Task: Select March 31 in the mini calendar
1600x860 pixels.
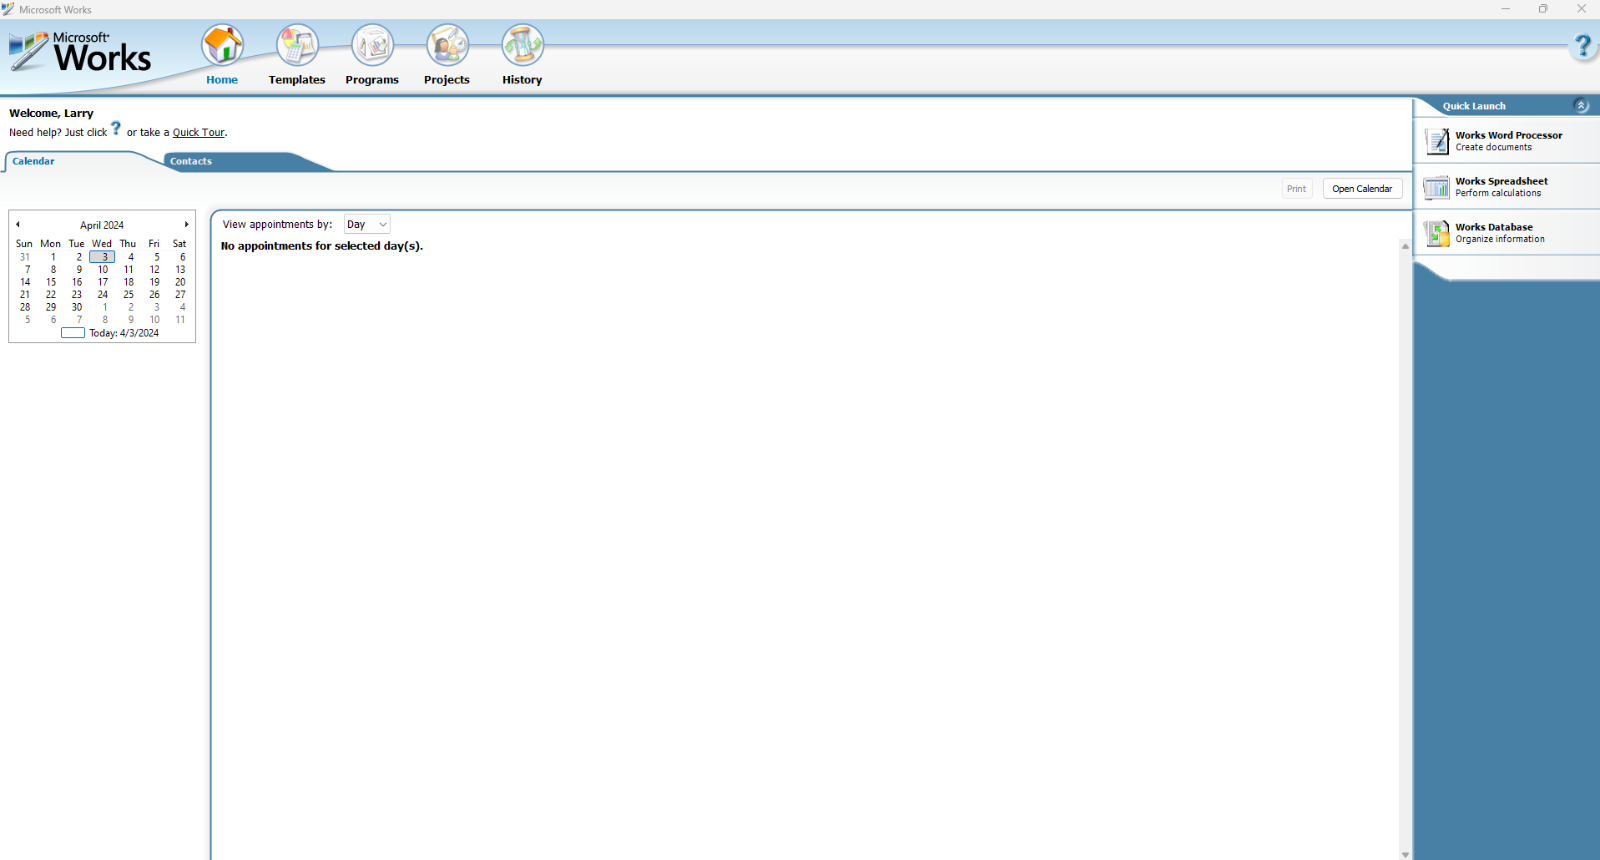Action: tap(25, 257)
